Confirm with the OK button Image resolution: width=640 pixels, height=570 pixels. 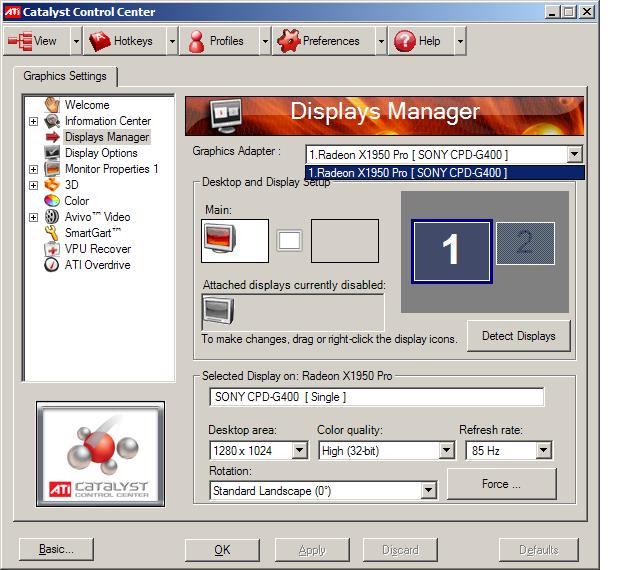tap(222, 550)
